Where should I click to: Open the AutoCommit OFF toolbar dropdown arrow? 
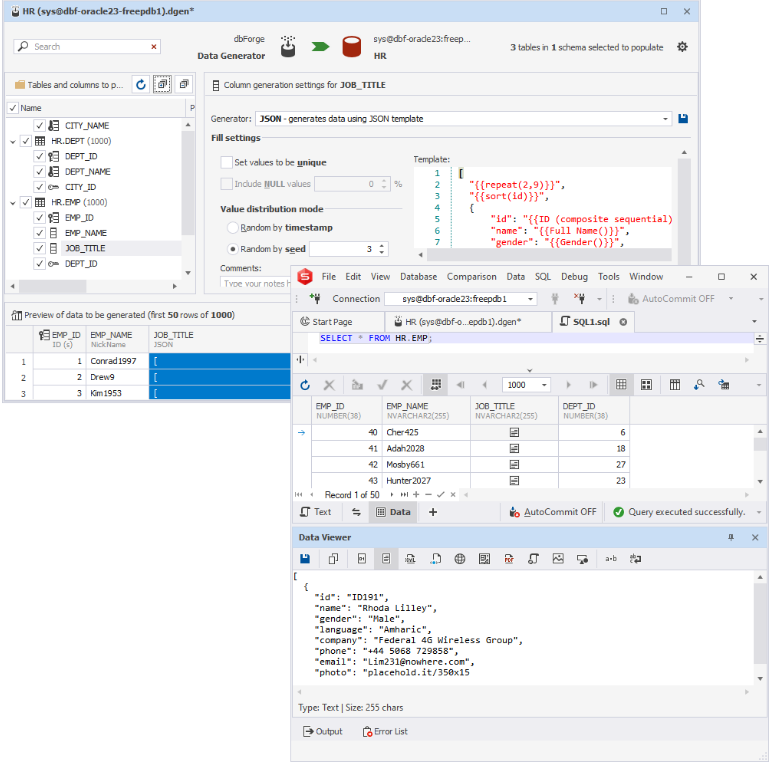[x=731, y=298]
